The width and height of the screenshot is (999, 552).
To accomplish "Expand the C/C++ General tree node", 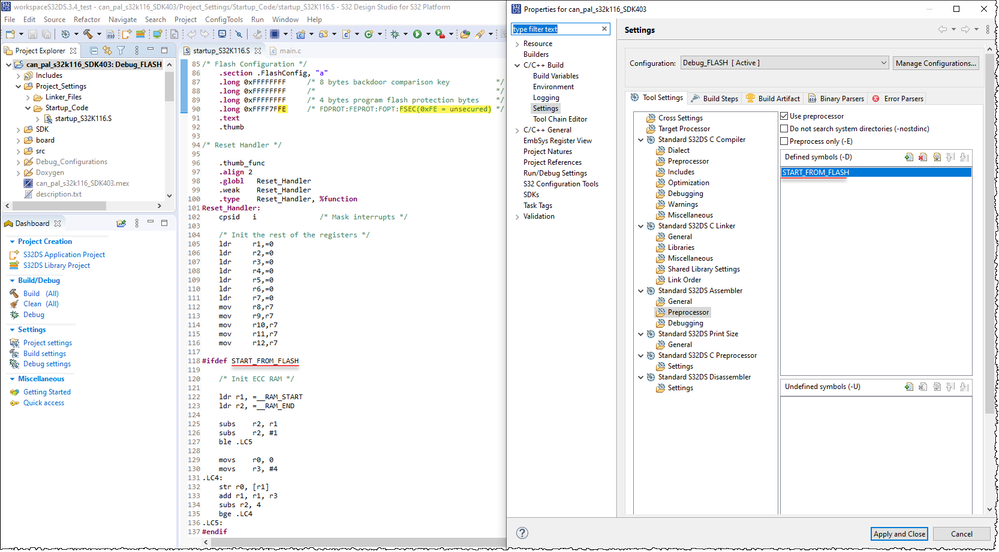I will click(517, 130).
